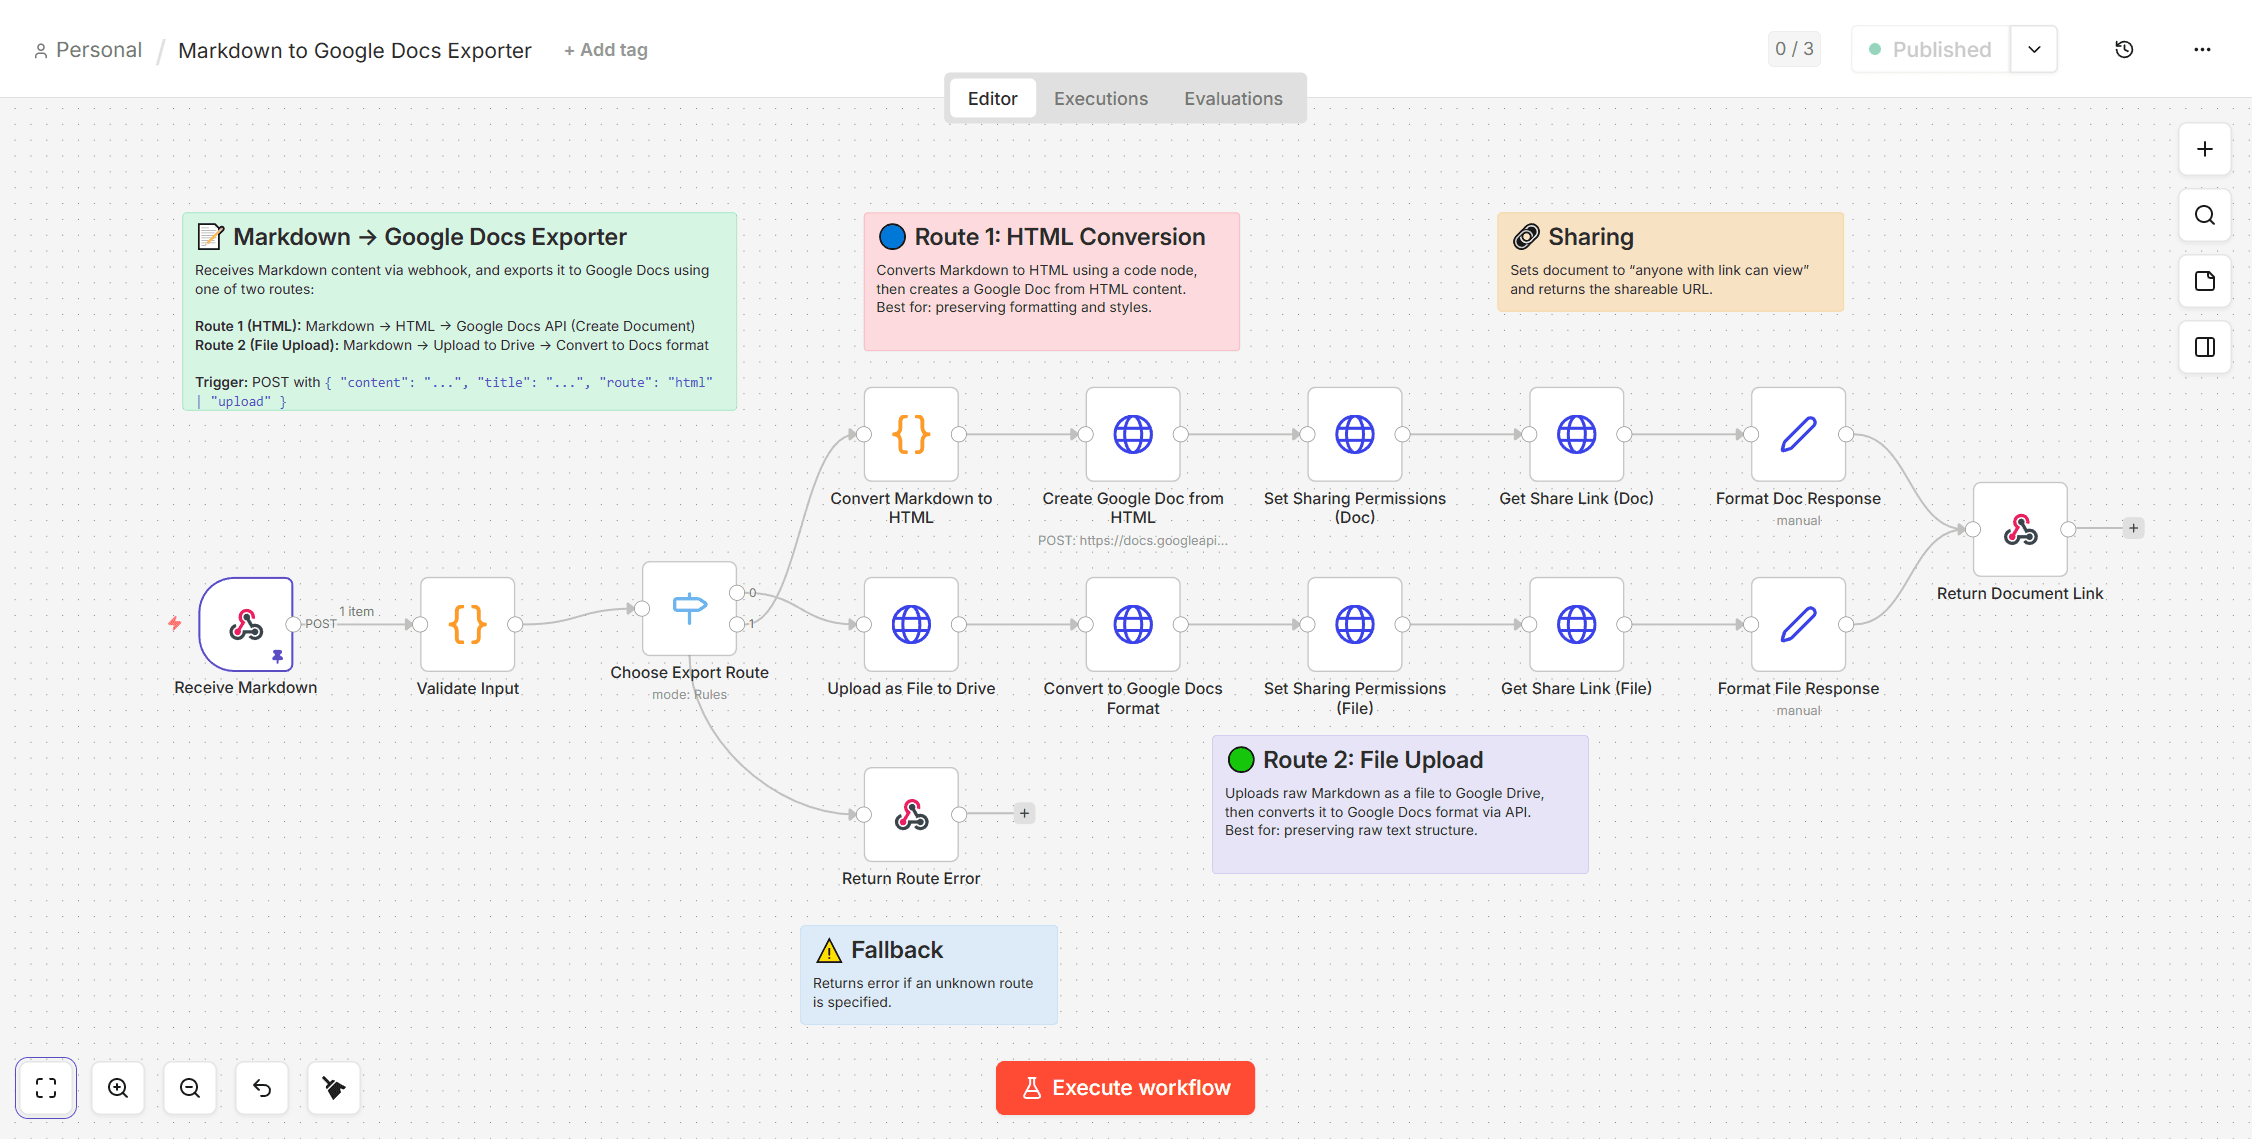Switch to the Executions tab

(x=1100, y=98)
